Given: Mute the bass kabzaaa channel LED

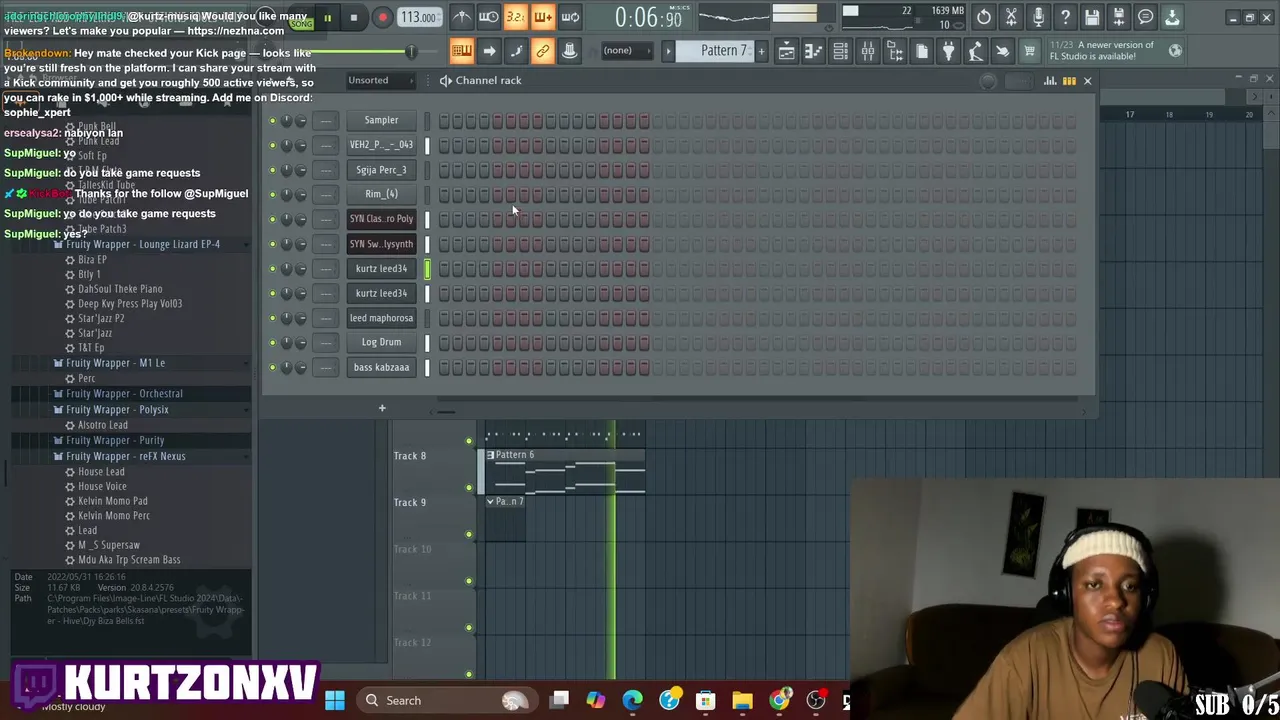Looking at the screenshot, I should coord(272,367).
